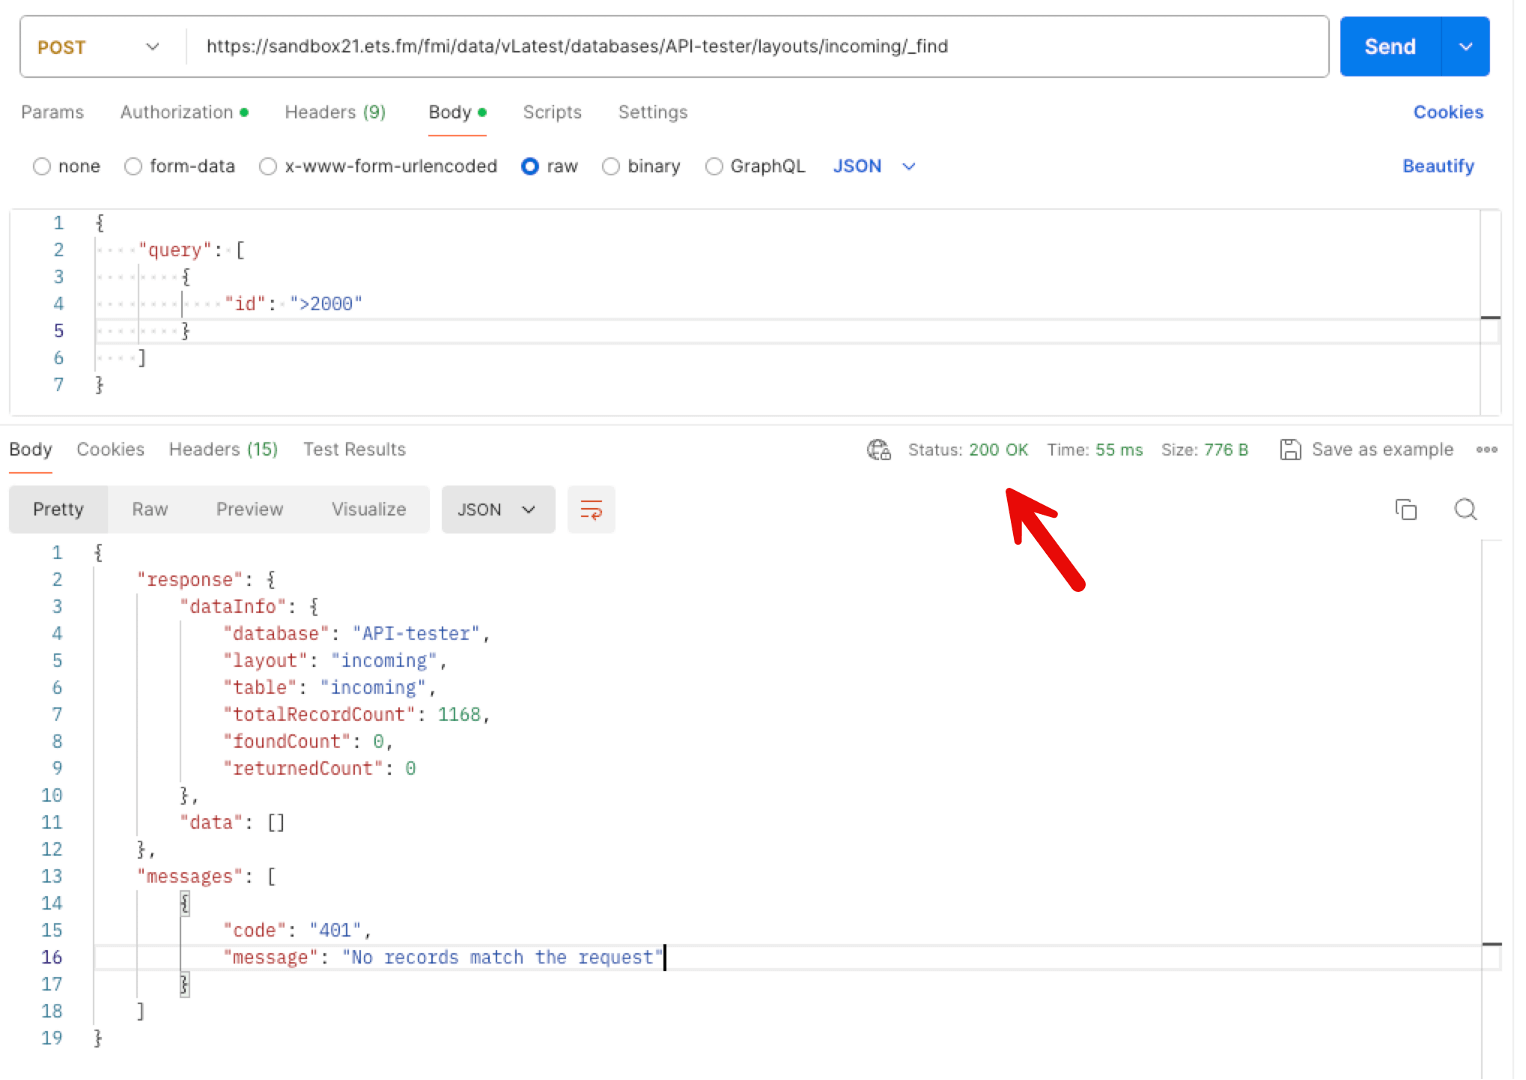Screen dimensions: 1526x1080
Task: Click the "totalRecordCount": 1168 line
Action: (x=357, y=715)
